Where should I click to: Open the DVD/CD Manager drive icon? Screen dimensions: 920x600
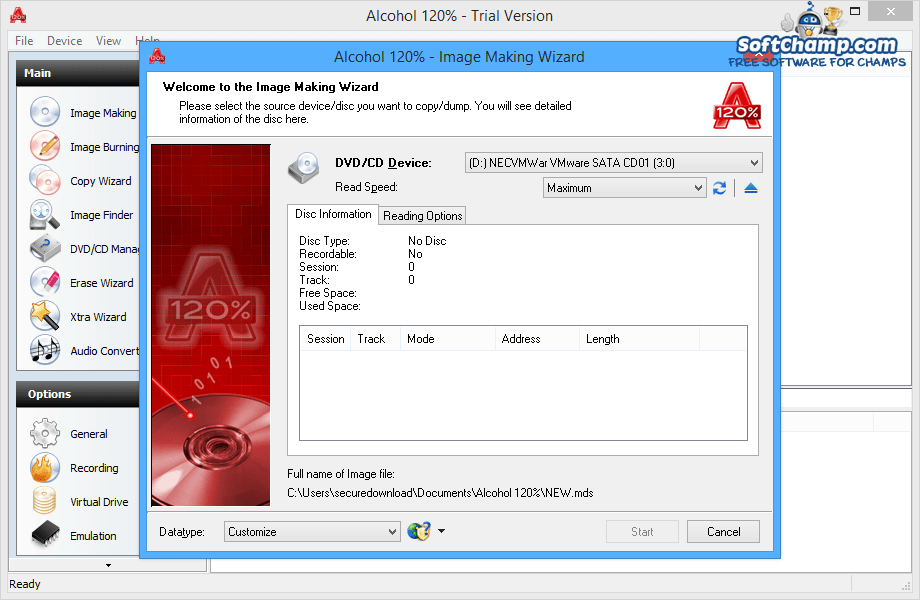pos(45,248)
